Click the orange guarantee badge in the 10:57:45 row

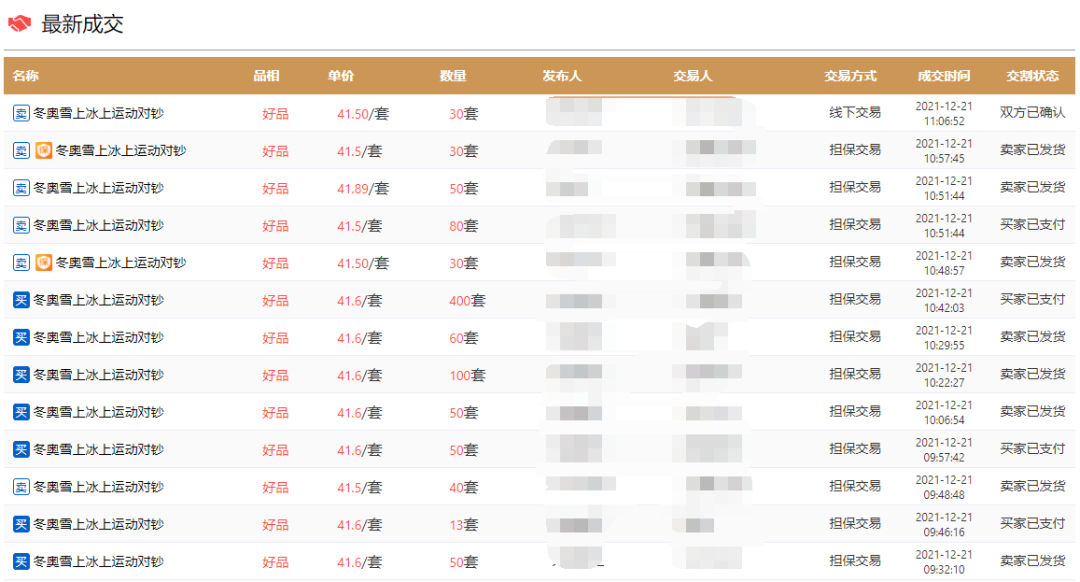point(43,150)
